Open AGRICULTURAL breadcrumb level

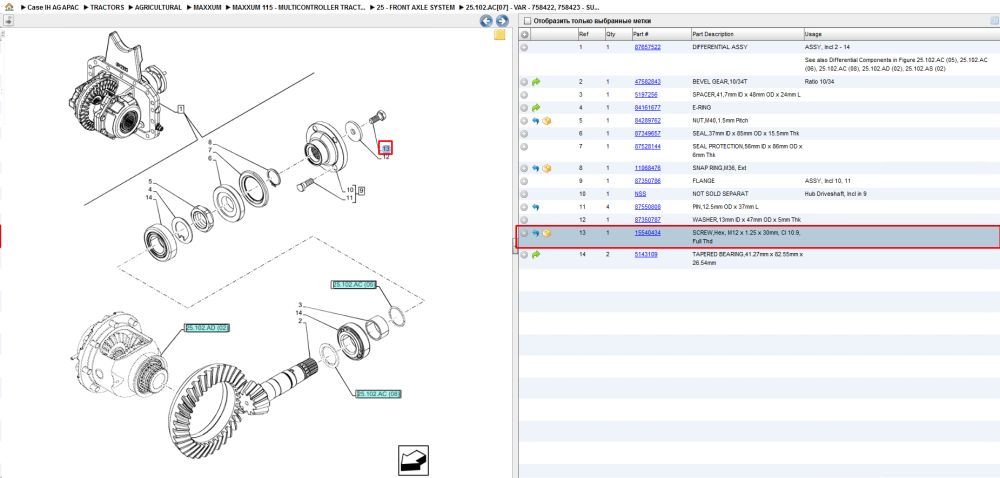coord(158,7)
